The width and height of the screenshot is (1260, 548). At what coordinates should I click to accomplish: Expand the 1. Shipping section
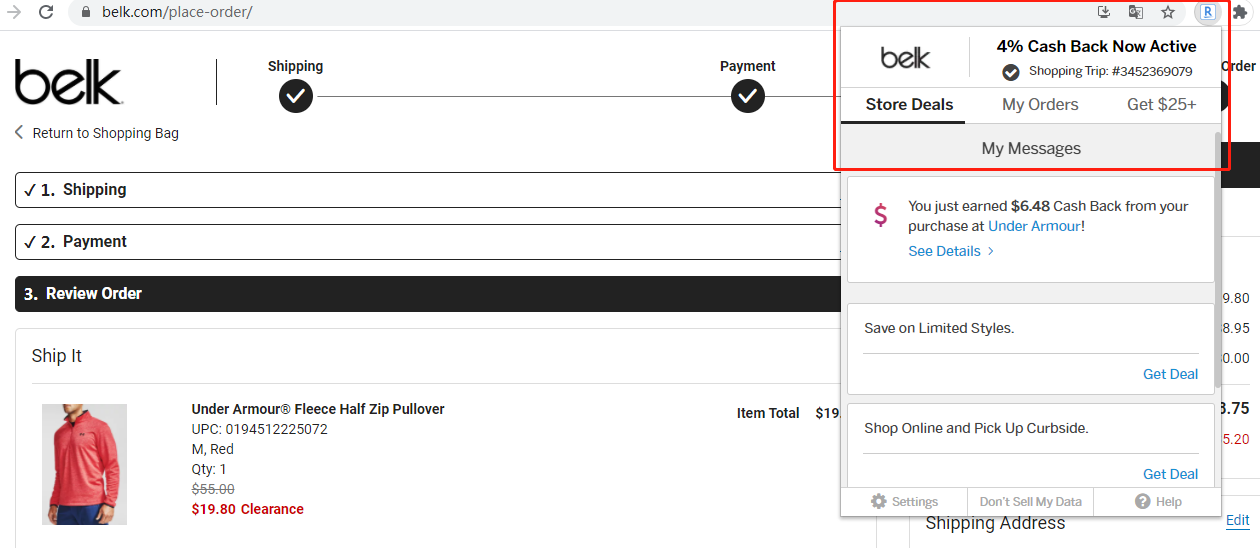click(427, 190)
